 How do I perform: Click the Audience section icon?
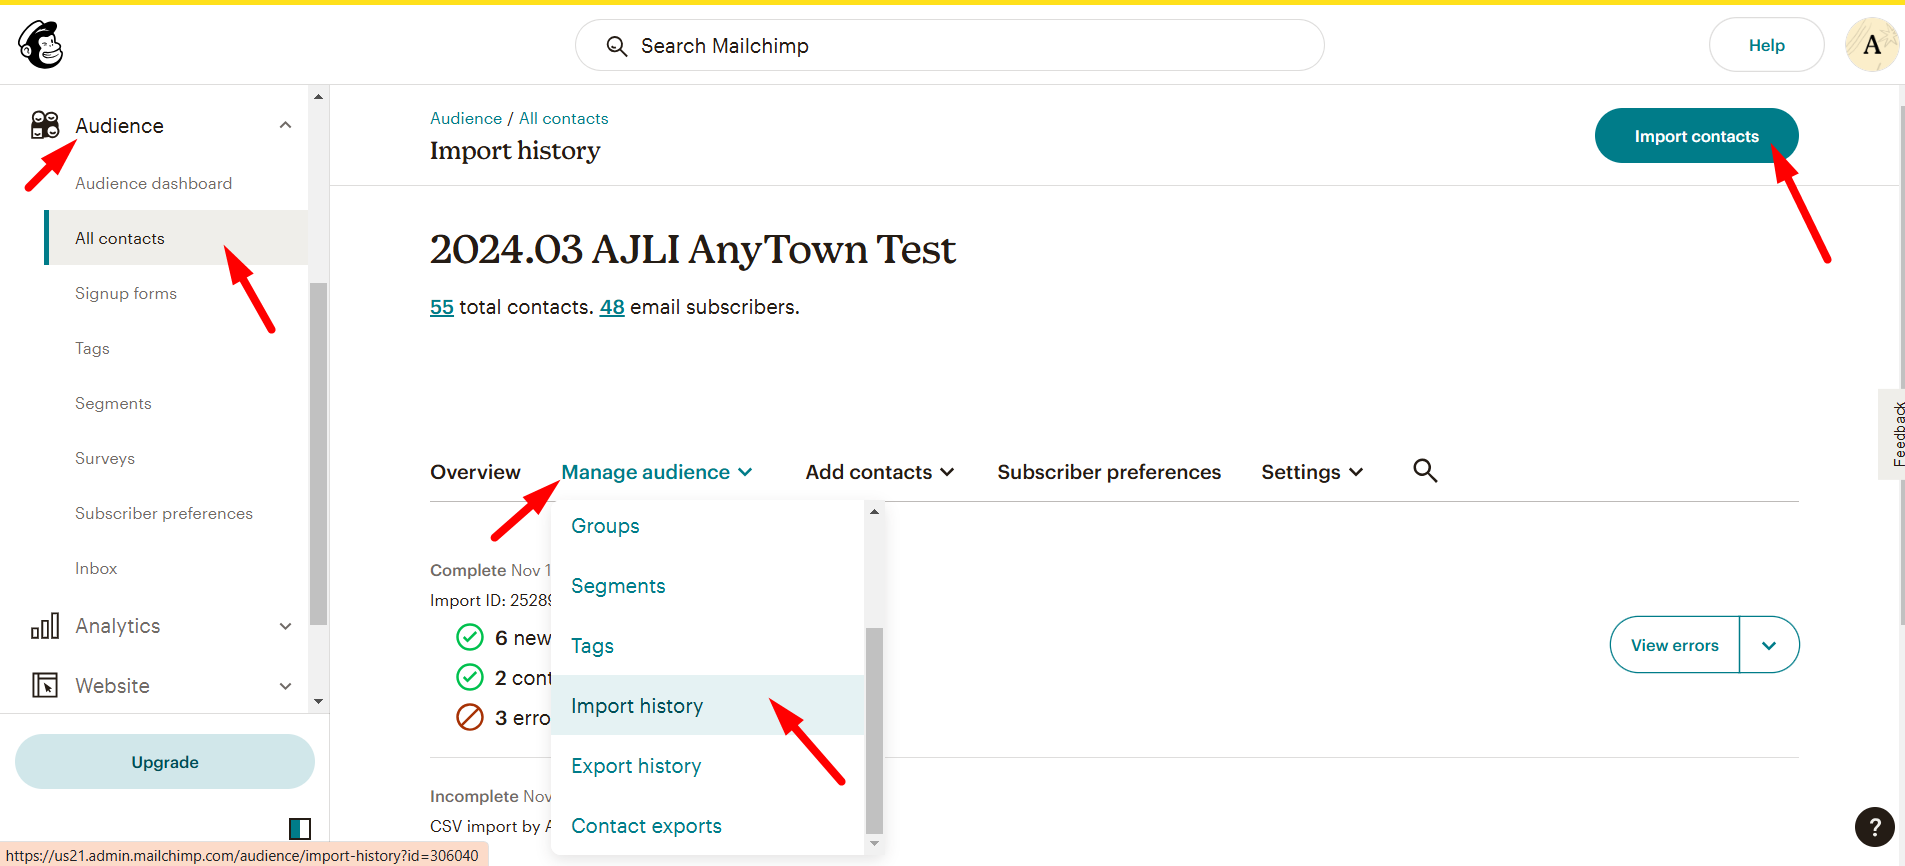(45, 125)
